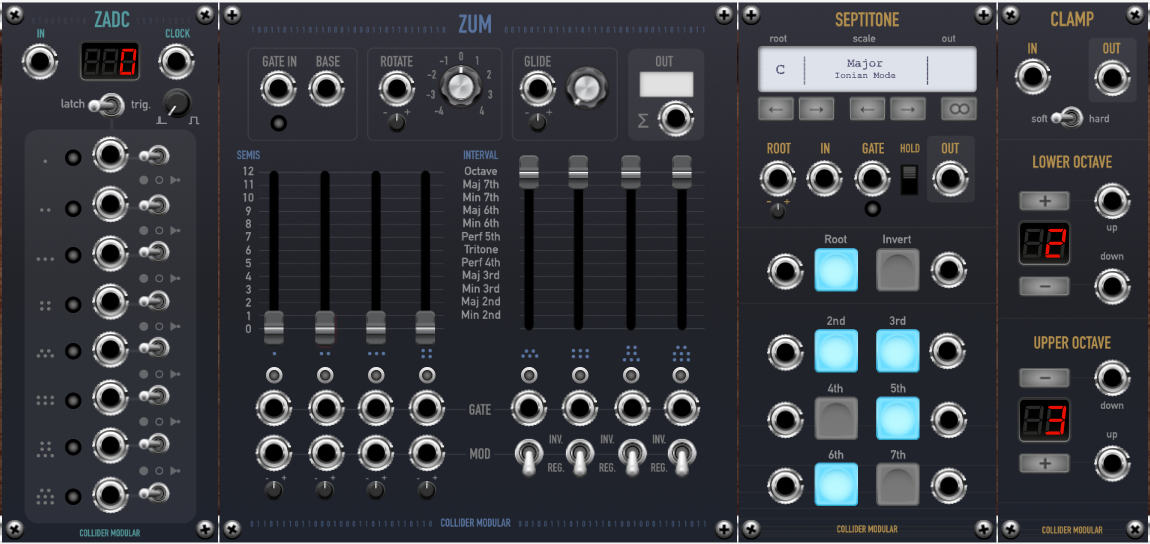The height and width of the screenshot is (544, 1150).
Task: Click Septitone root right arrow button
Action: (x=816, y=109)
